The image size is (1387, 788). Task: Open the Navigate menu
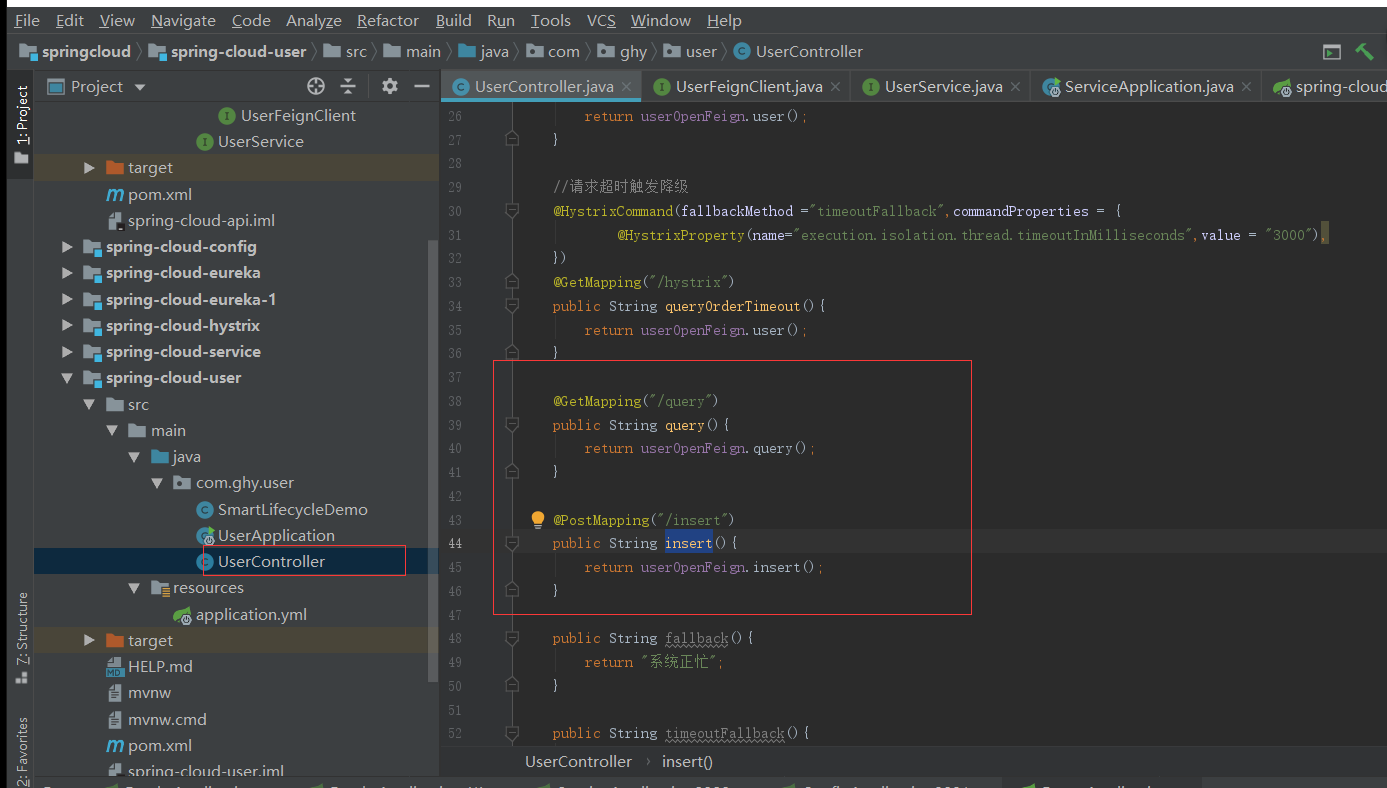(183, 20)
